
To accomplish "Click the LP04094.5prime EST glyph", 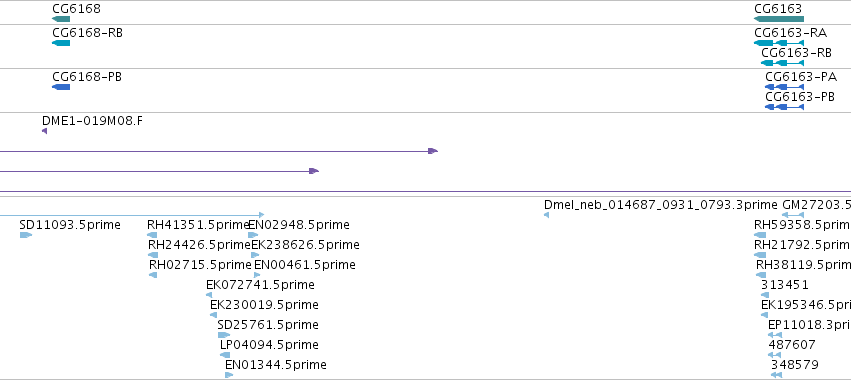I will click(x=225, y=355).
